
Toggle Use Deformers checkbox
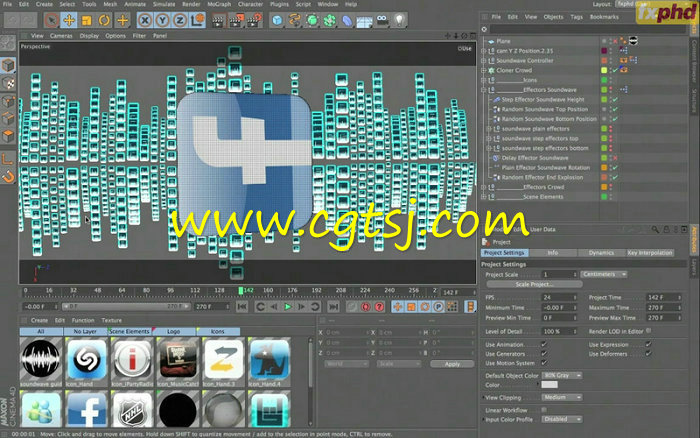click(x=648, y=354)
